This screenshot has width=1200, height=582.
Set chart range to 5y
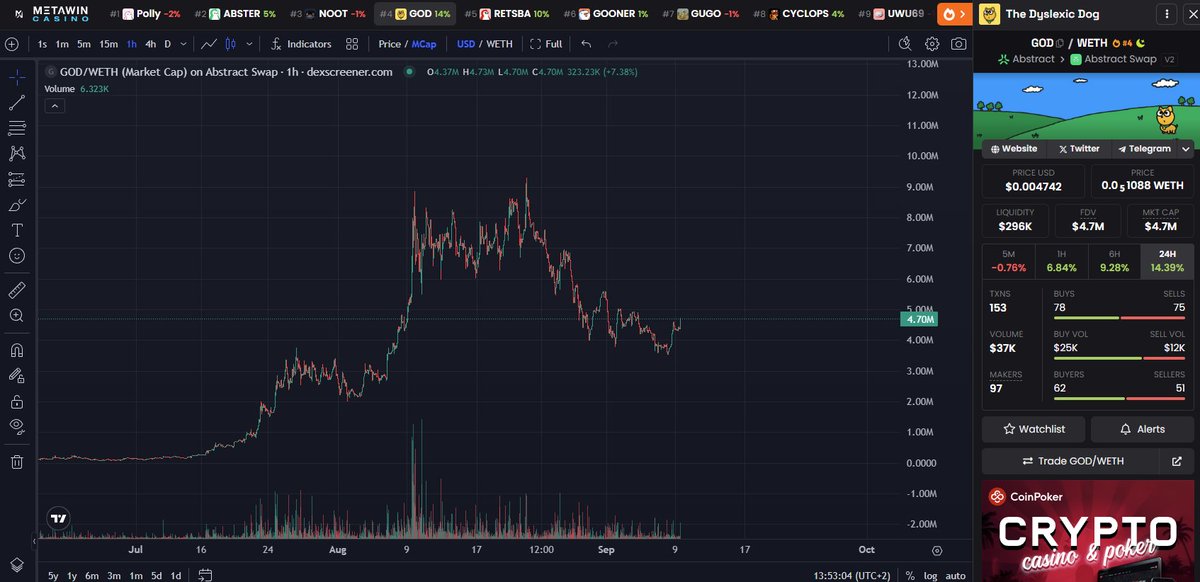pyautogui.click(x=53, y=575)
